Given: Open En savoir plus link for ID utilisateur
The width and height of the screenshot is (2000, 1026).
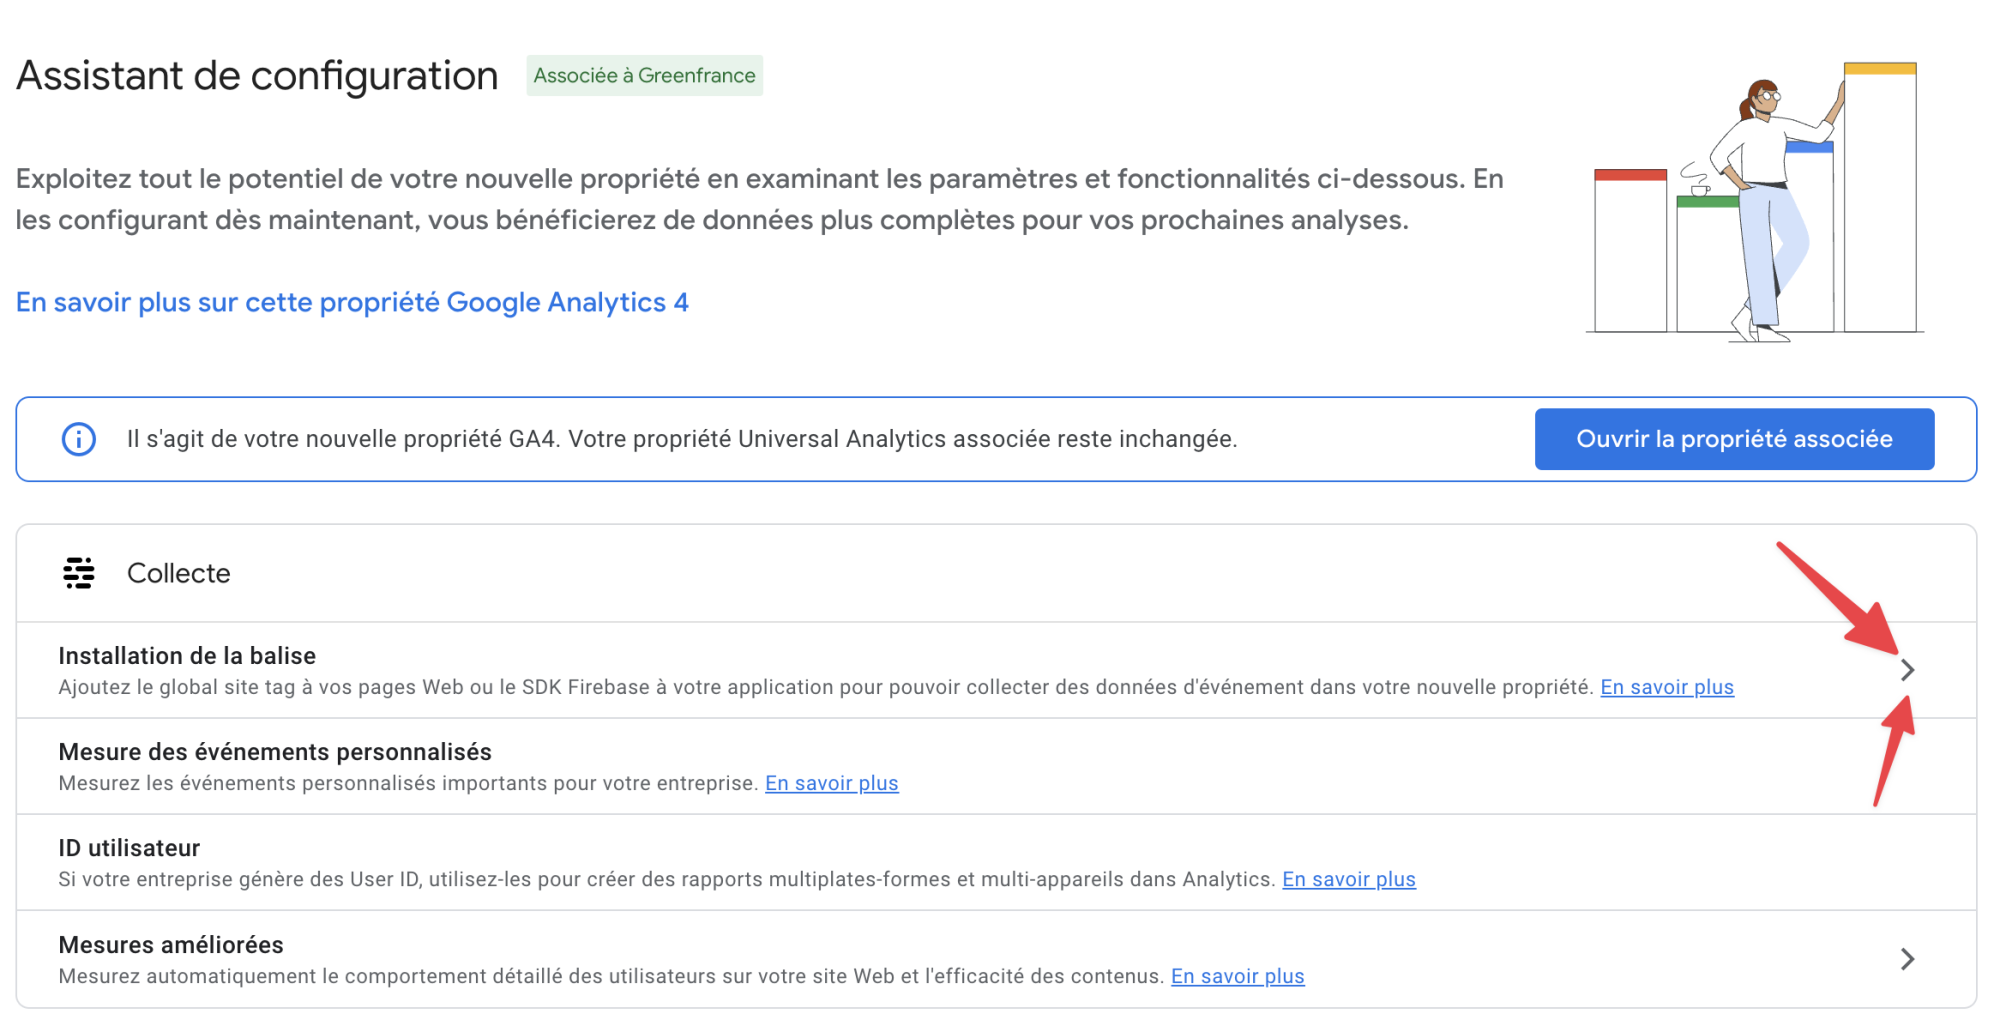Looking at the screenshot, I should (x=1348, y=879).
